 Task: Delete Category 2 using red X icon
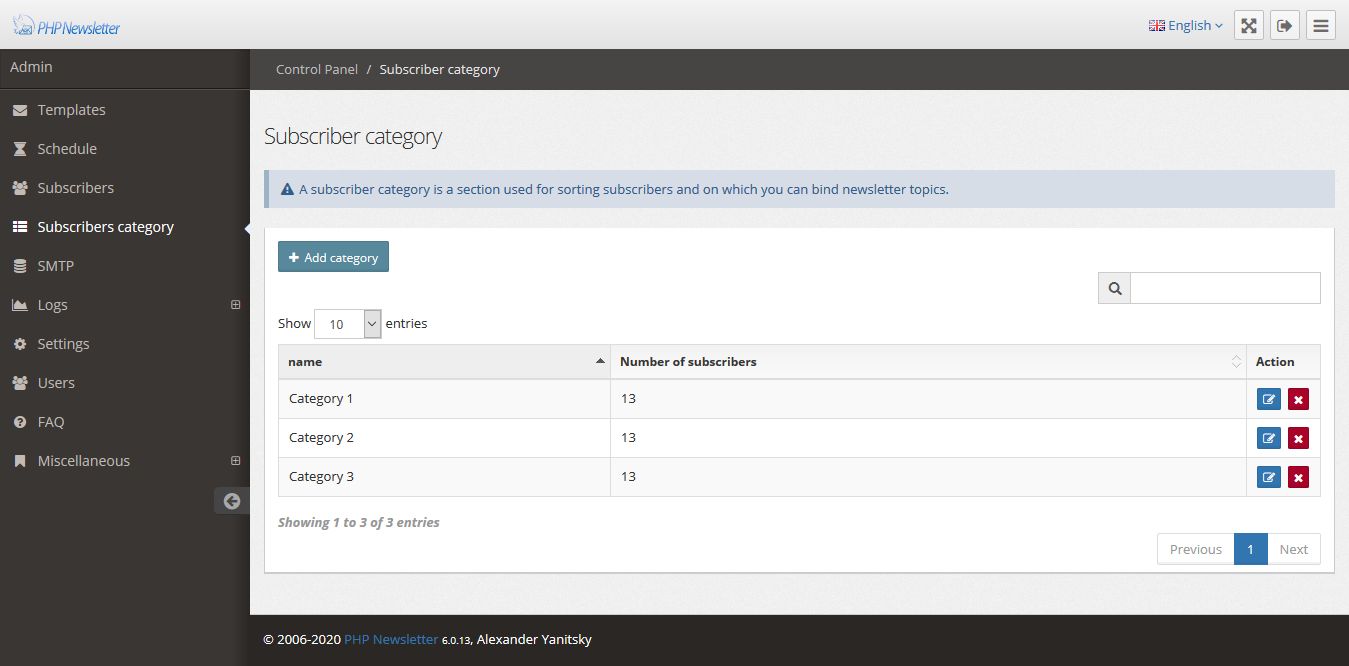[x=1298, y=438]
